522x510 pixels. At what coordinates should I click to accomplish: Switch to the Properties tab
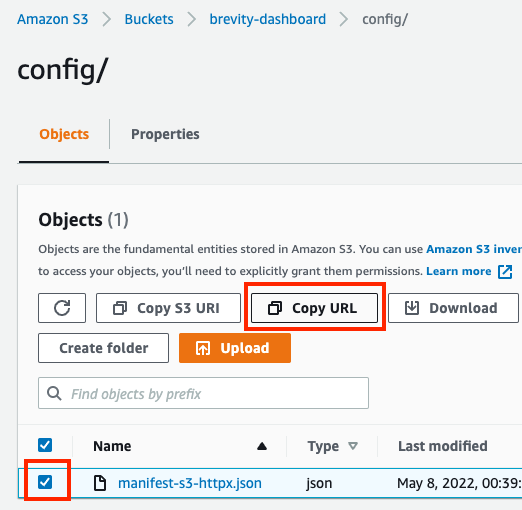coord(165,134)
